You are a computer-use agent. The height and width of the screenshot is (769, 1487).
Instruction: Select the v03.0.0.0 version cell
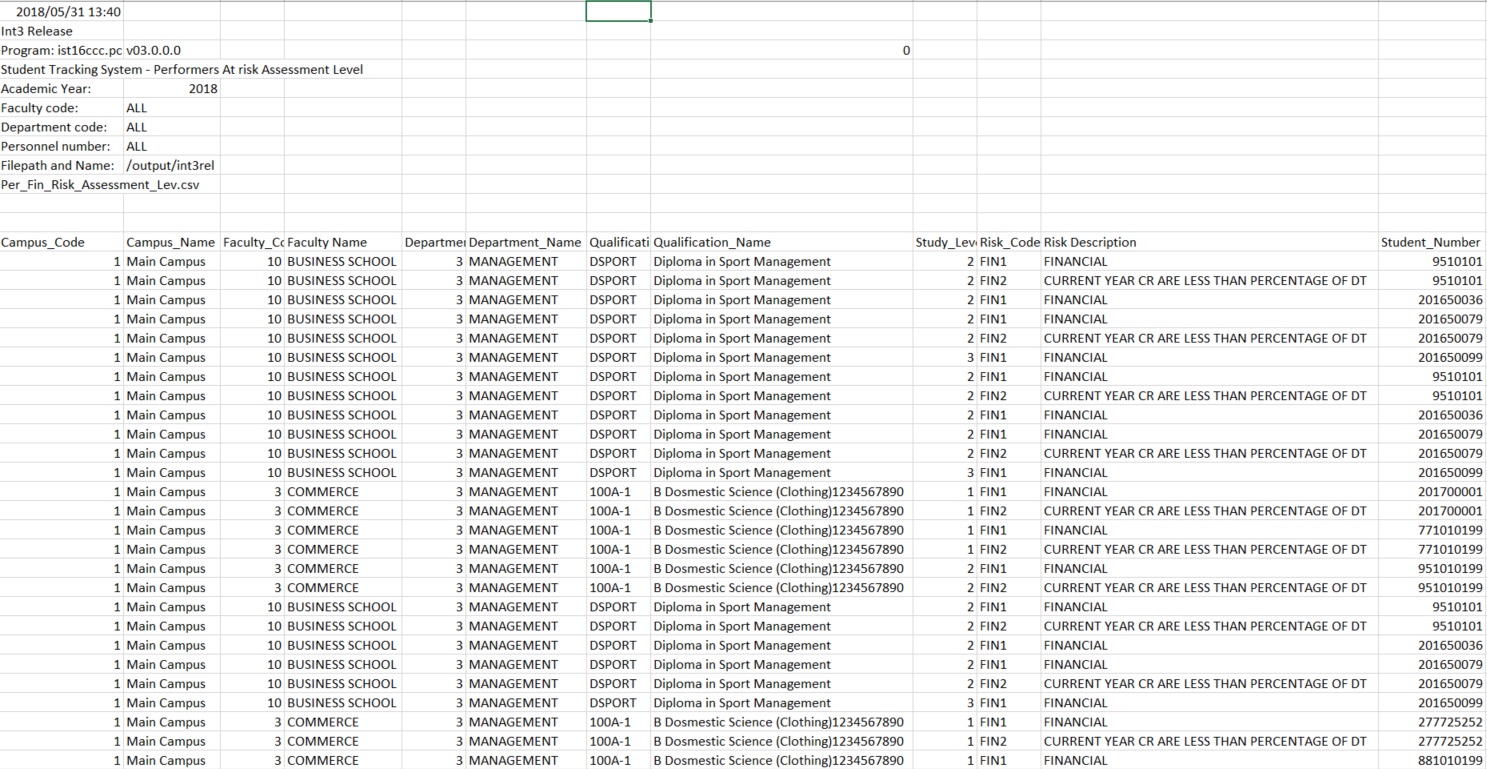coord(154,50)
